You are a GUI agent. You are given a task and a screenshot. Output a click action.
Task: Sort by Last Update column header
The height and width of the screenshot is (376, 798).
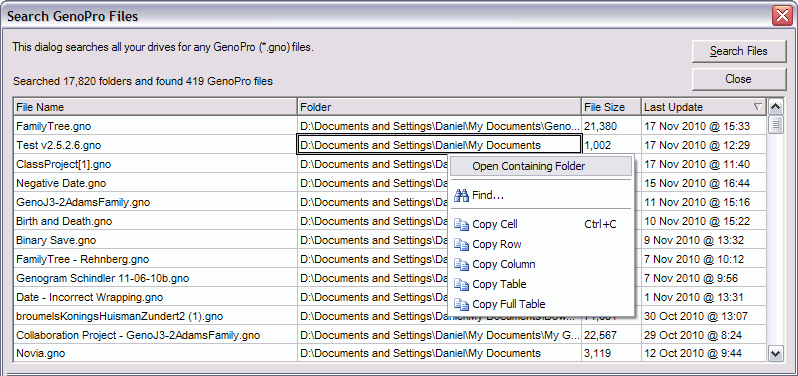[x=703, y=107]
